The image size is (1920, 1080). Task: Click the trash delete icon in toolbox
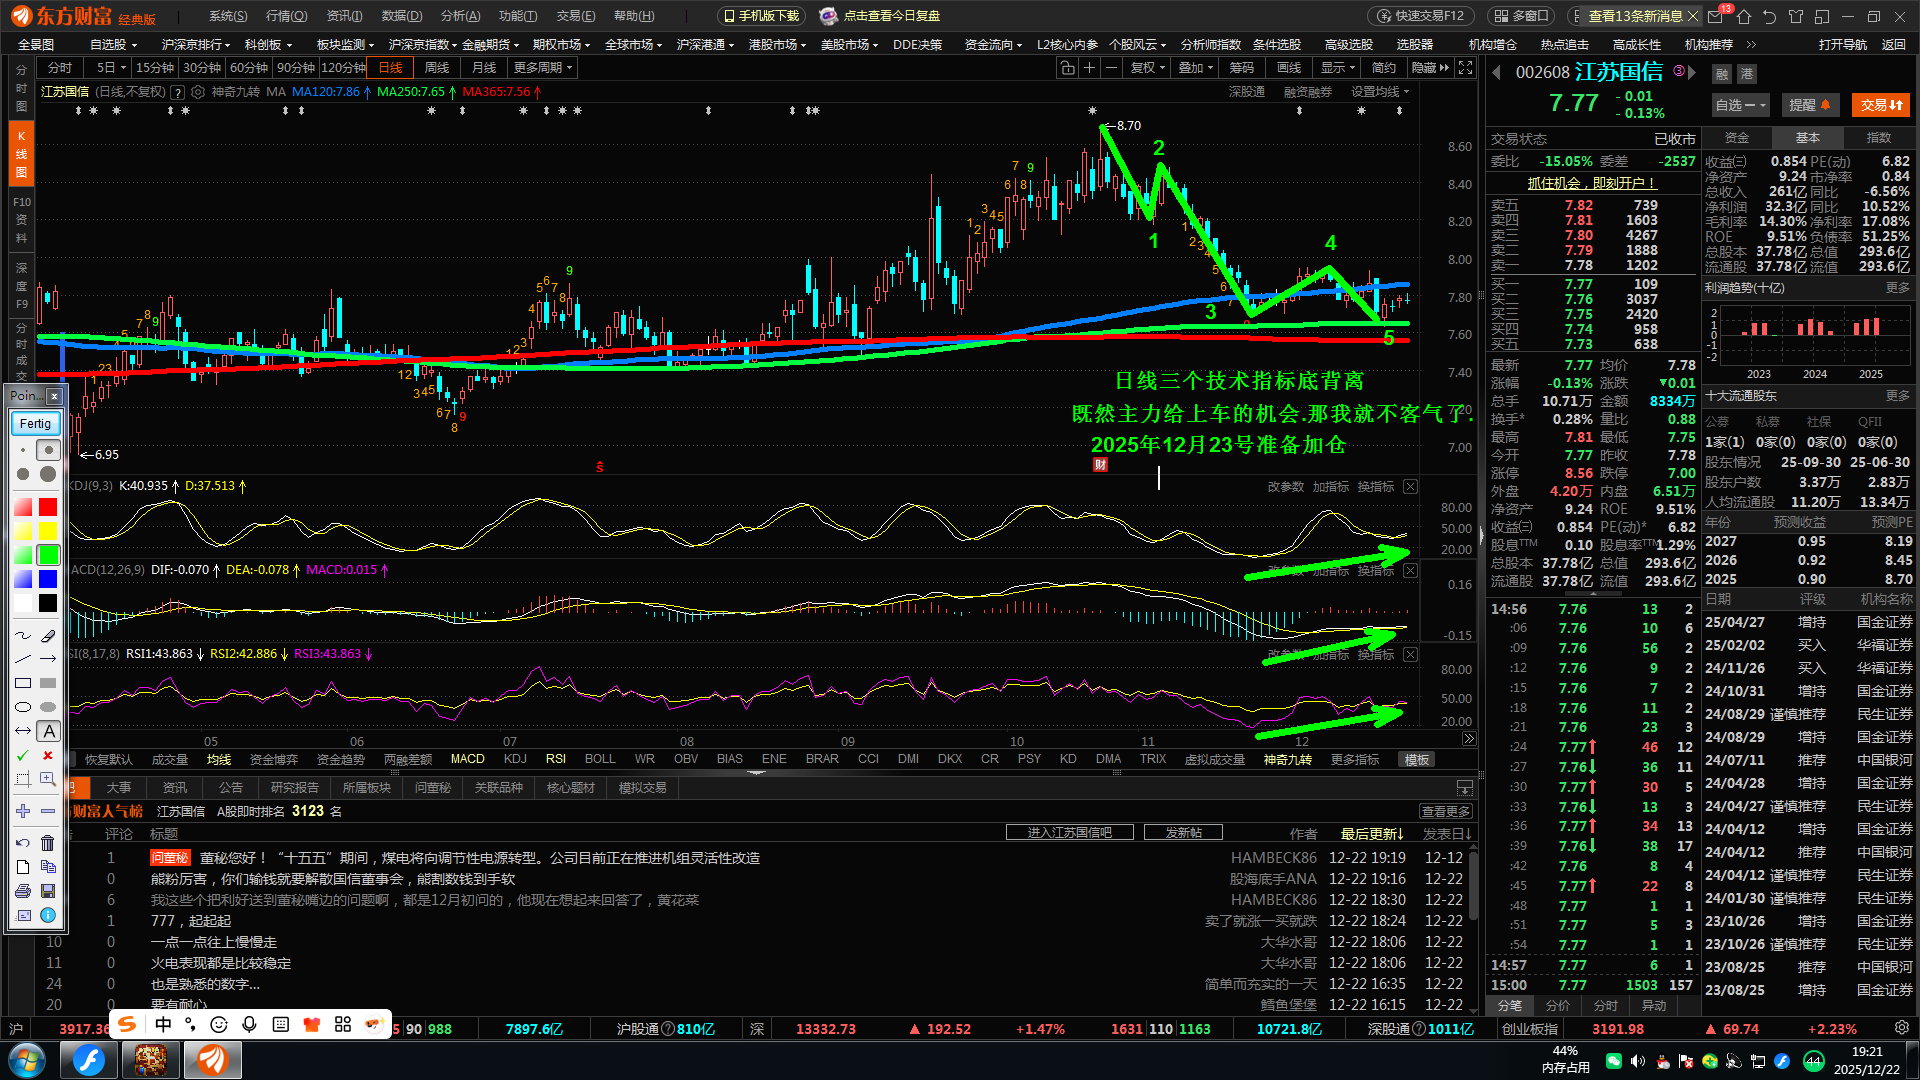click(48, 843)
